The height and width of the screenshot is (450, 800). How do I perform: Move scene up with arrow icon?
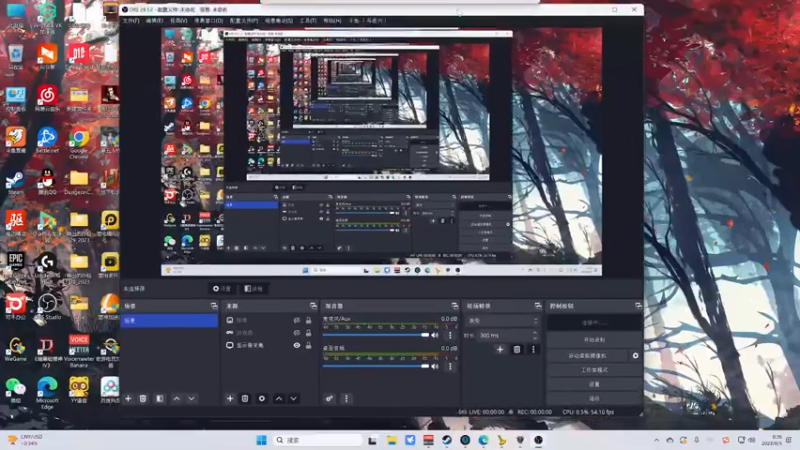[177, 398]
